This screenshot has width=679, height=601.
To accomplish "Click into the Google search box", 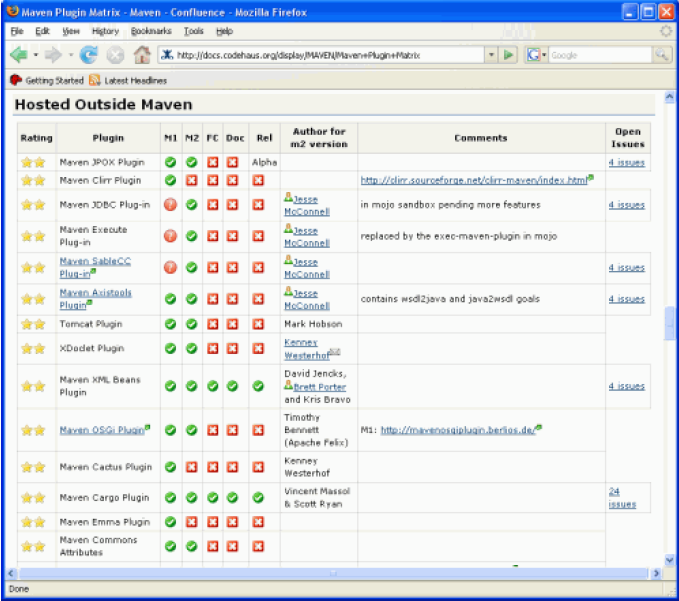I will (x=600, y=55).
